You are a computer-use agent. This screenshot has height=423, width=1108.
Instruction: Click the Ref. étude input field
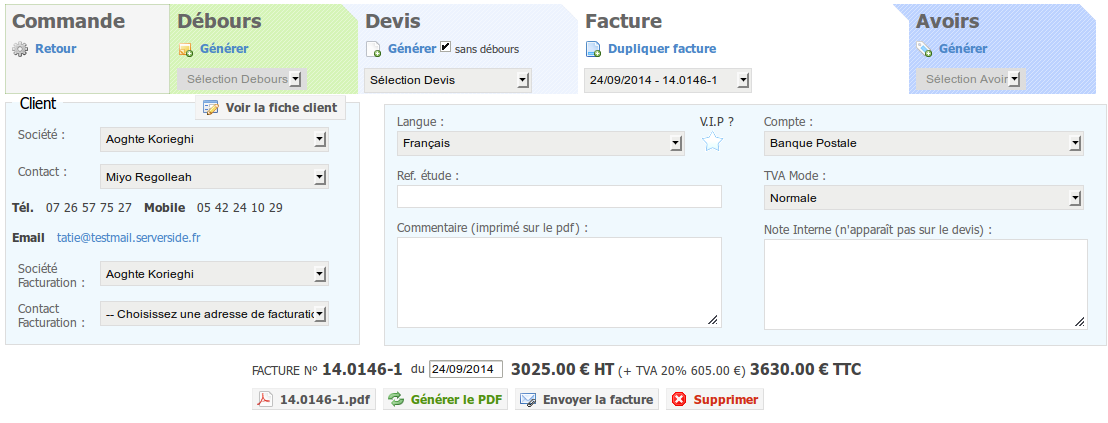[x=559, y=196]
